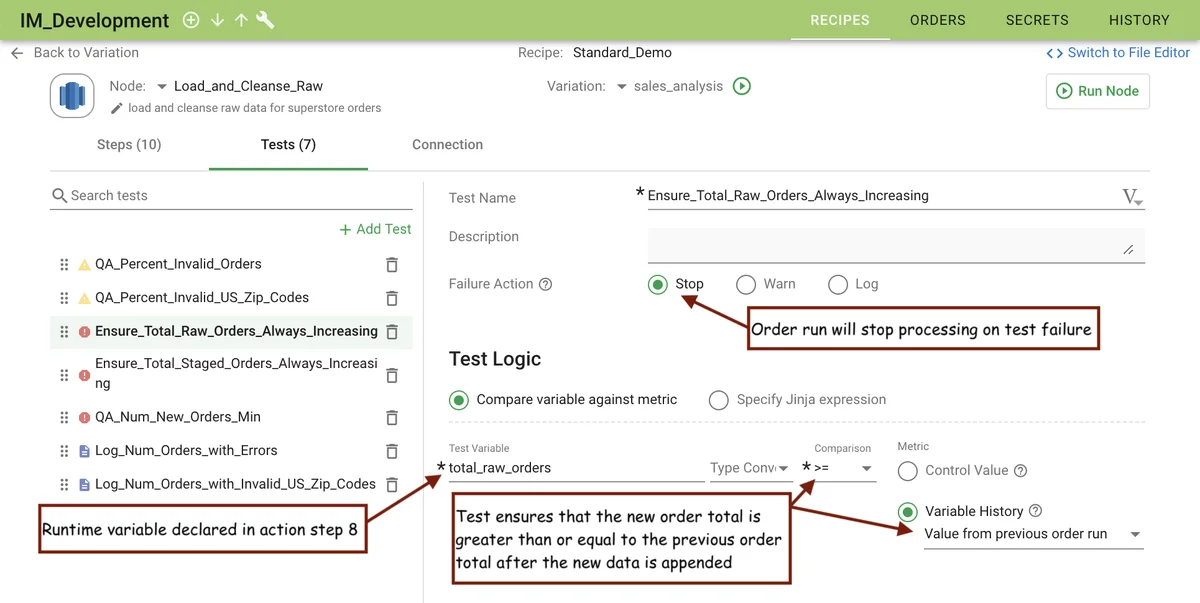1200x603 pixels.
Task: Click the wrench icon in header
Action: click(x=266, y=20)
